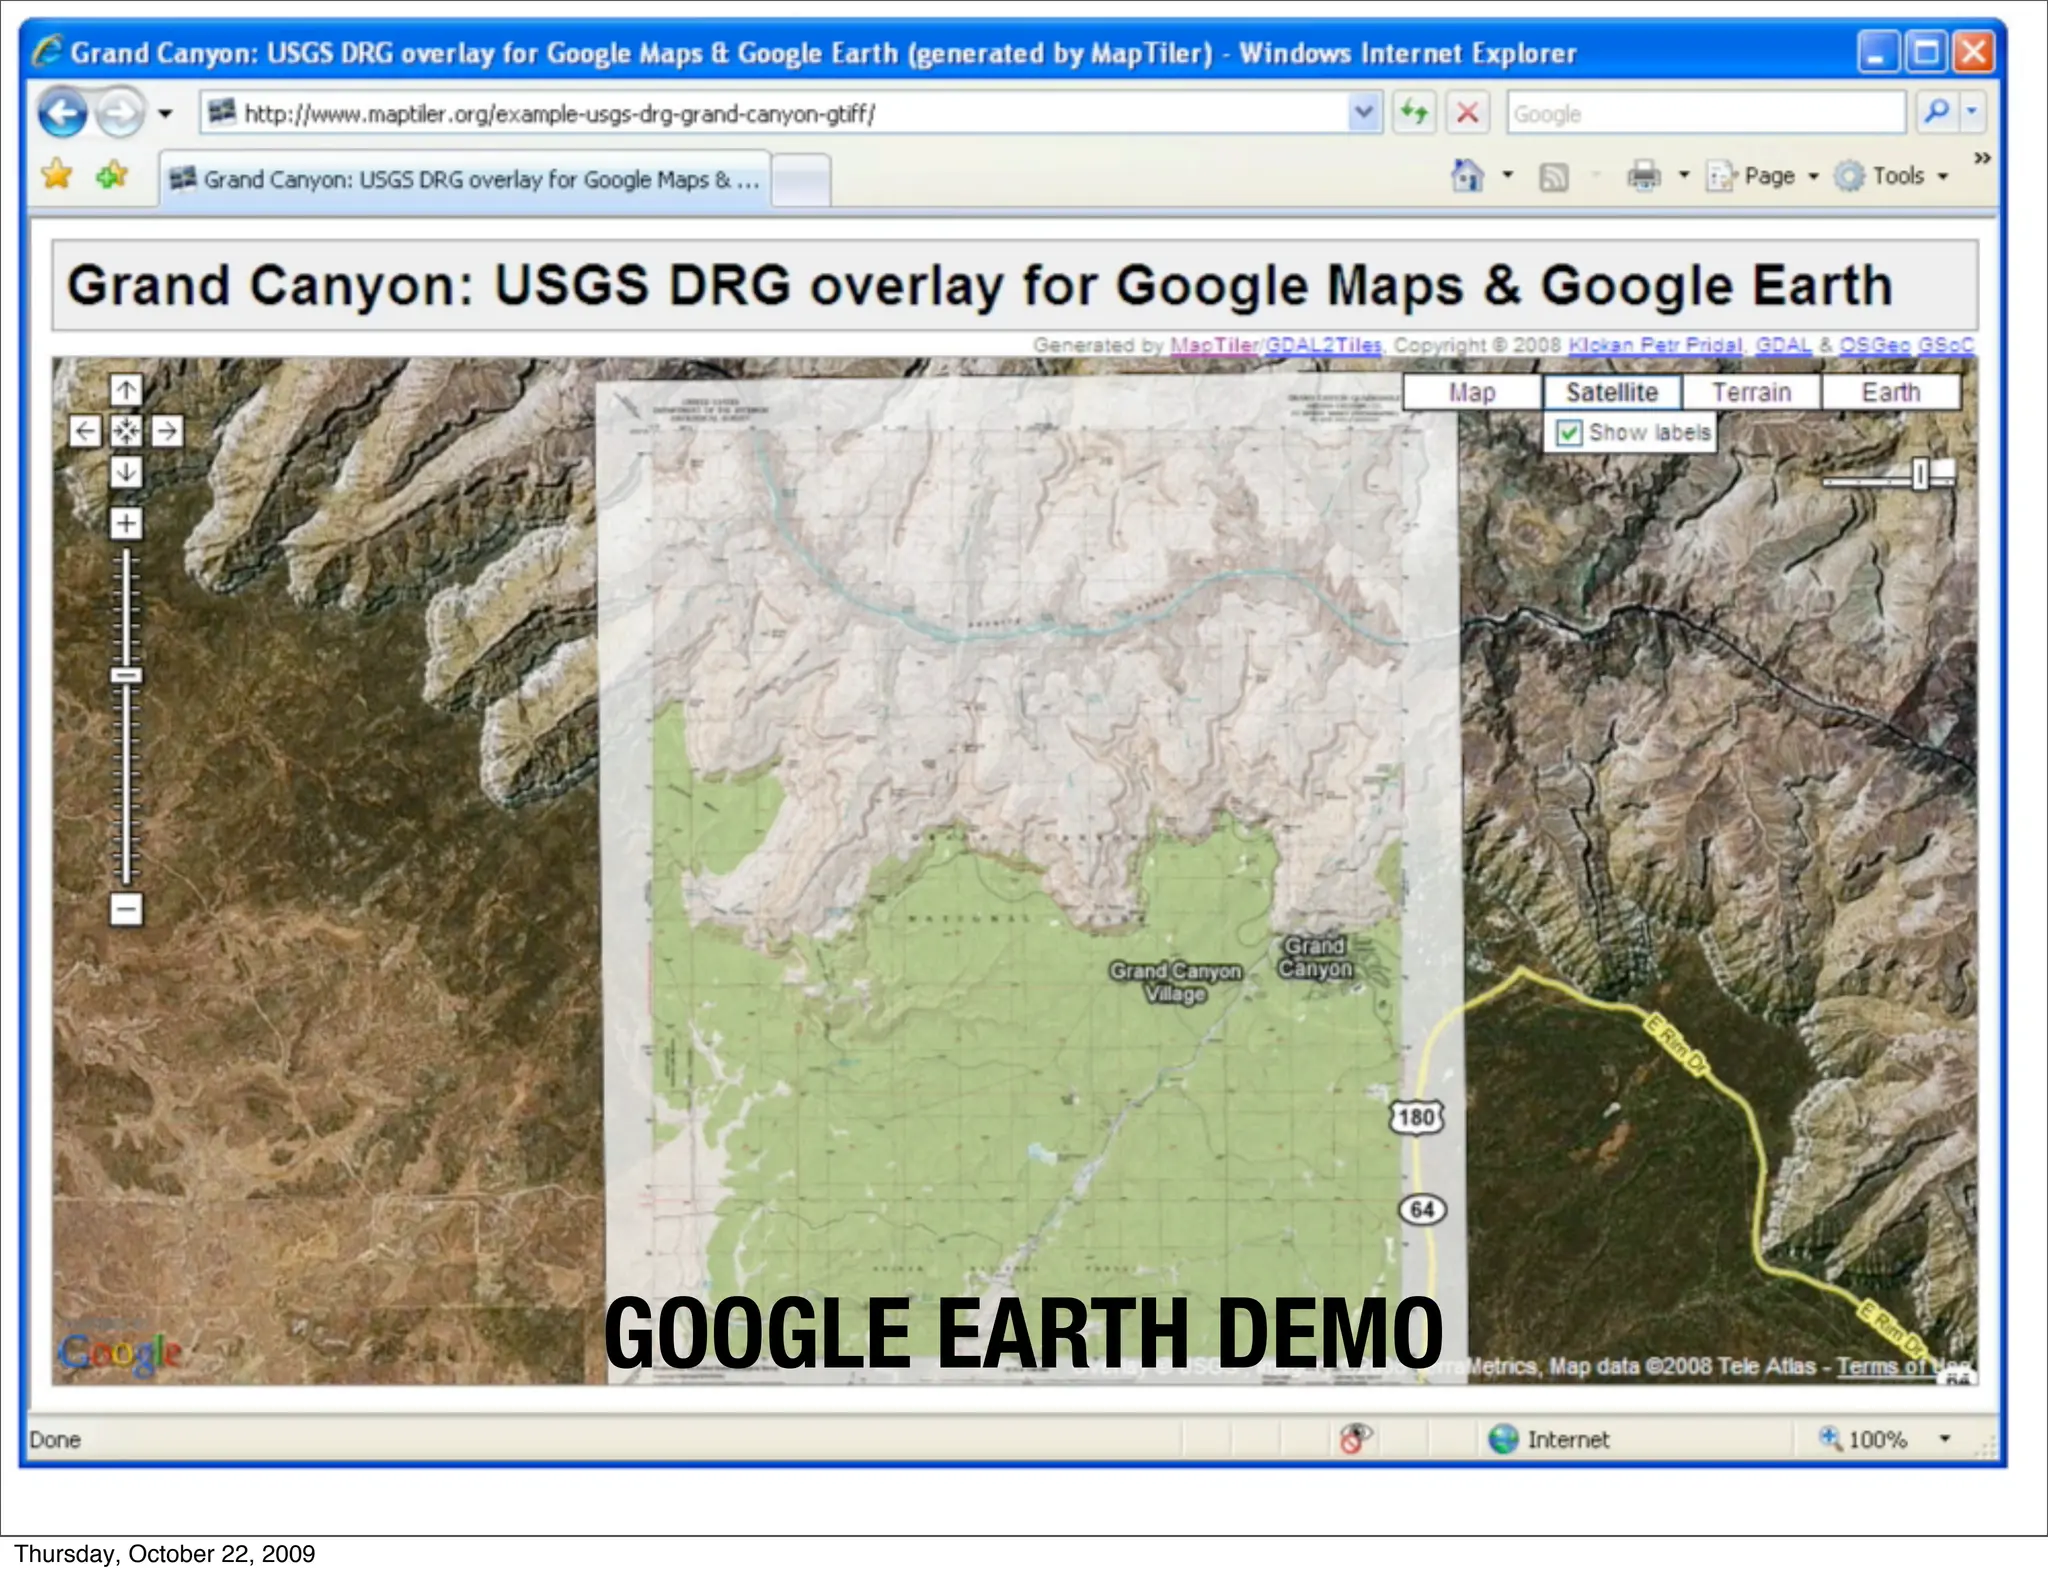The height and width of the screenshot is (1576, 2048).
Task: Pan the map down
Action: [x=126, y=472]
